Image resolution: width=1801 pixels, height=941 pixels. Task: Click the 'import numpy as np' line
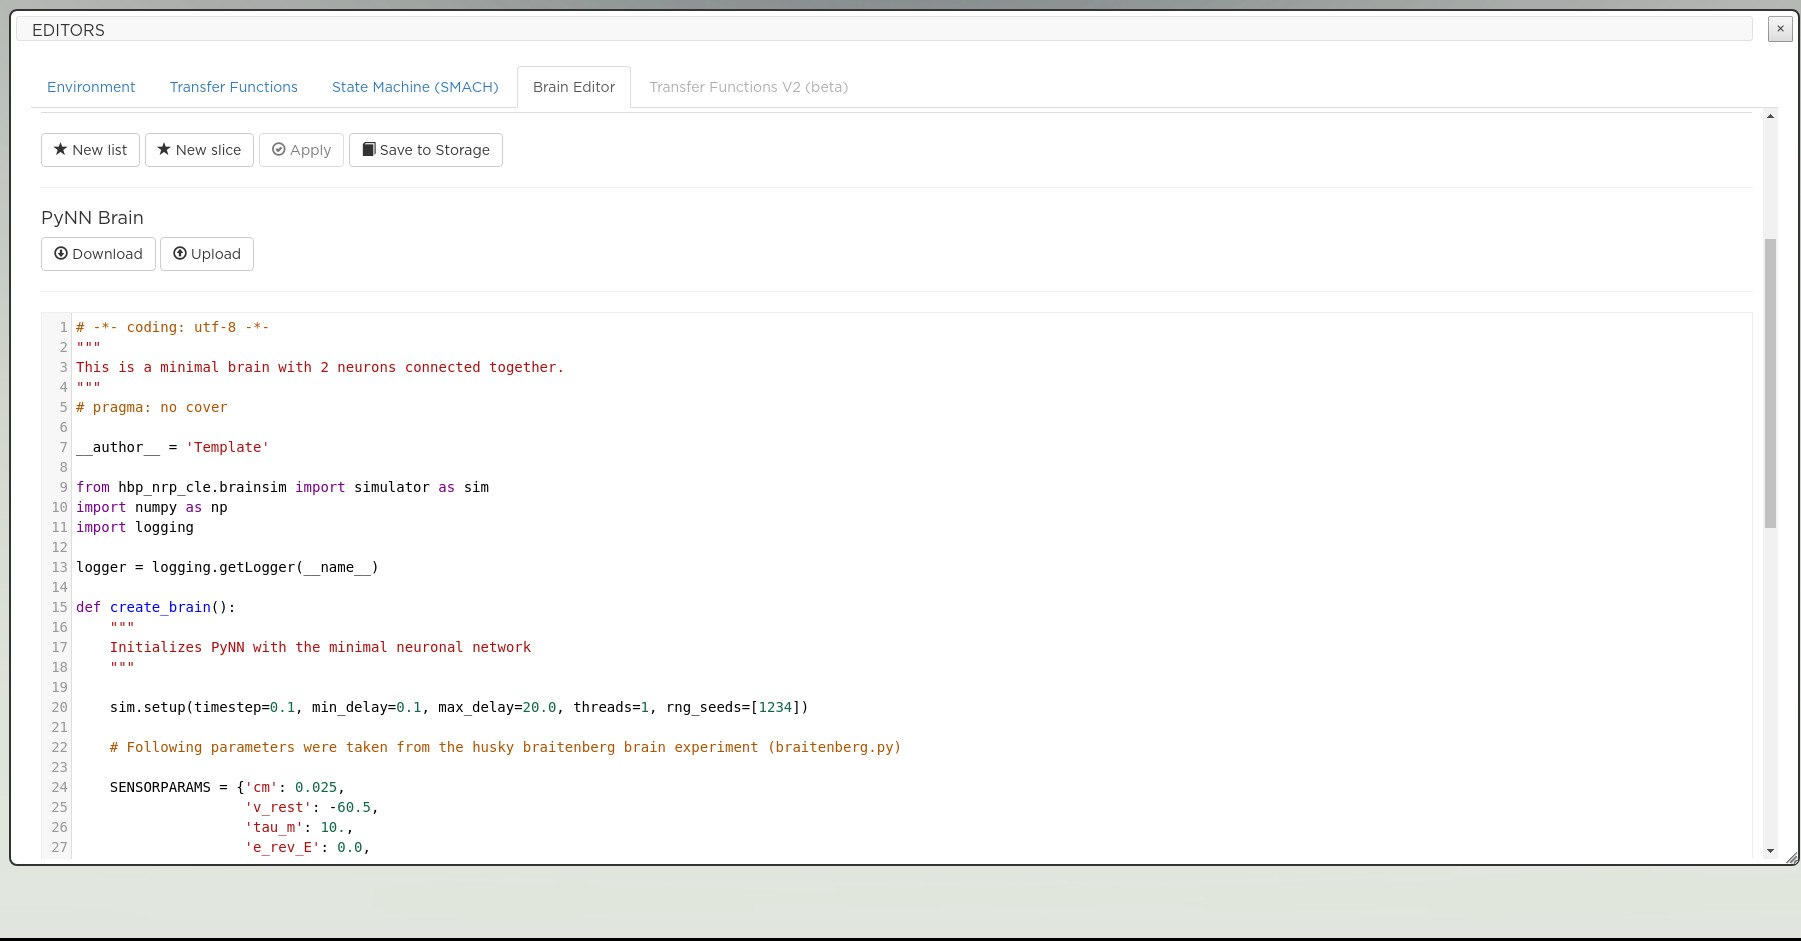click(152, 507)
